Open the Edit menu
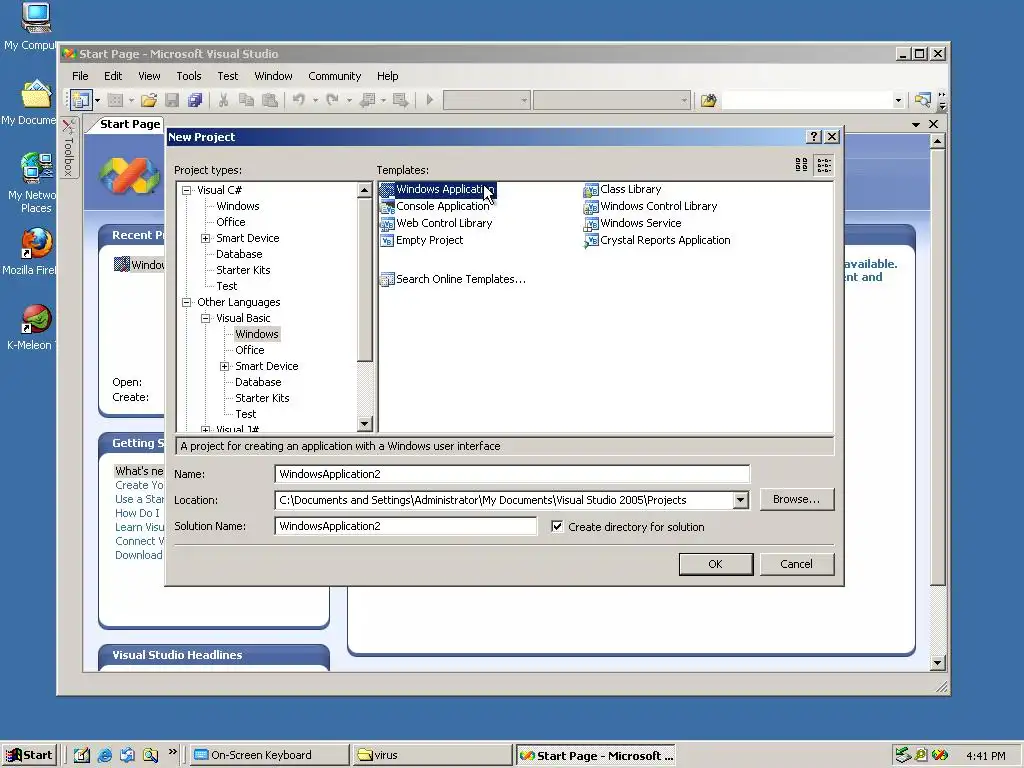This screenshot has width=1024, height=768. point(113,76)
